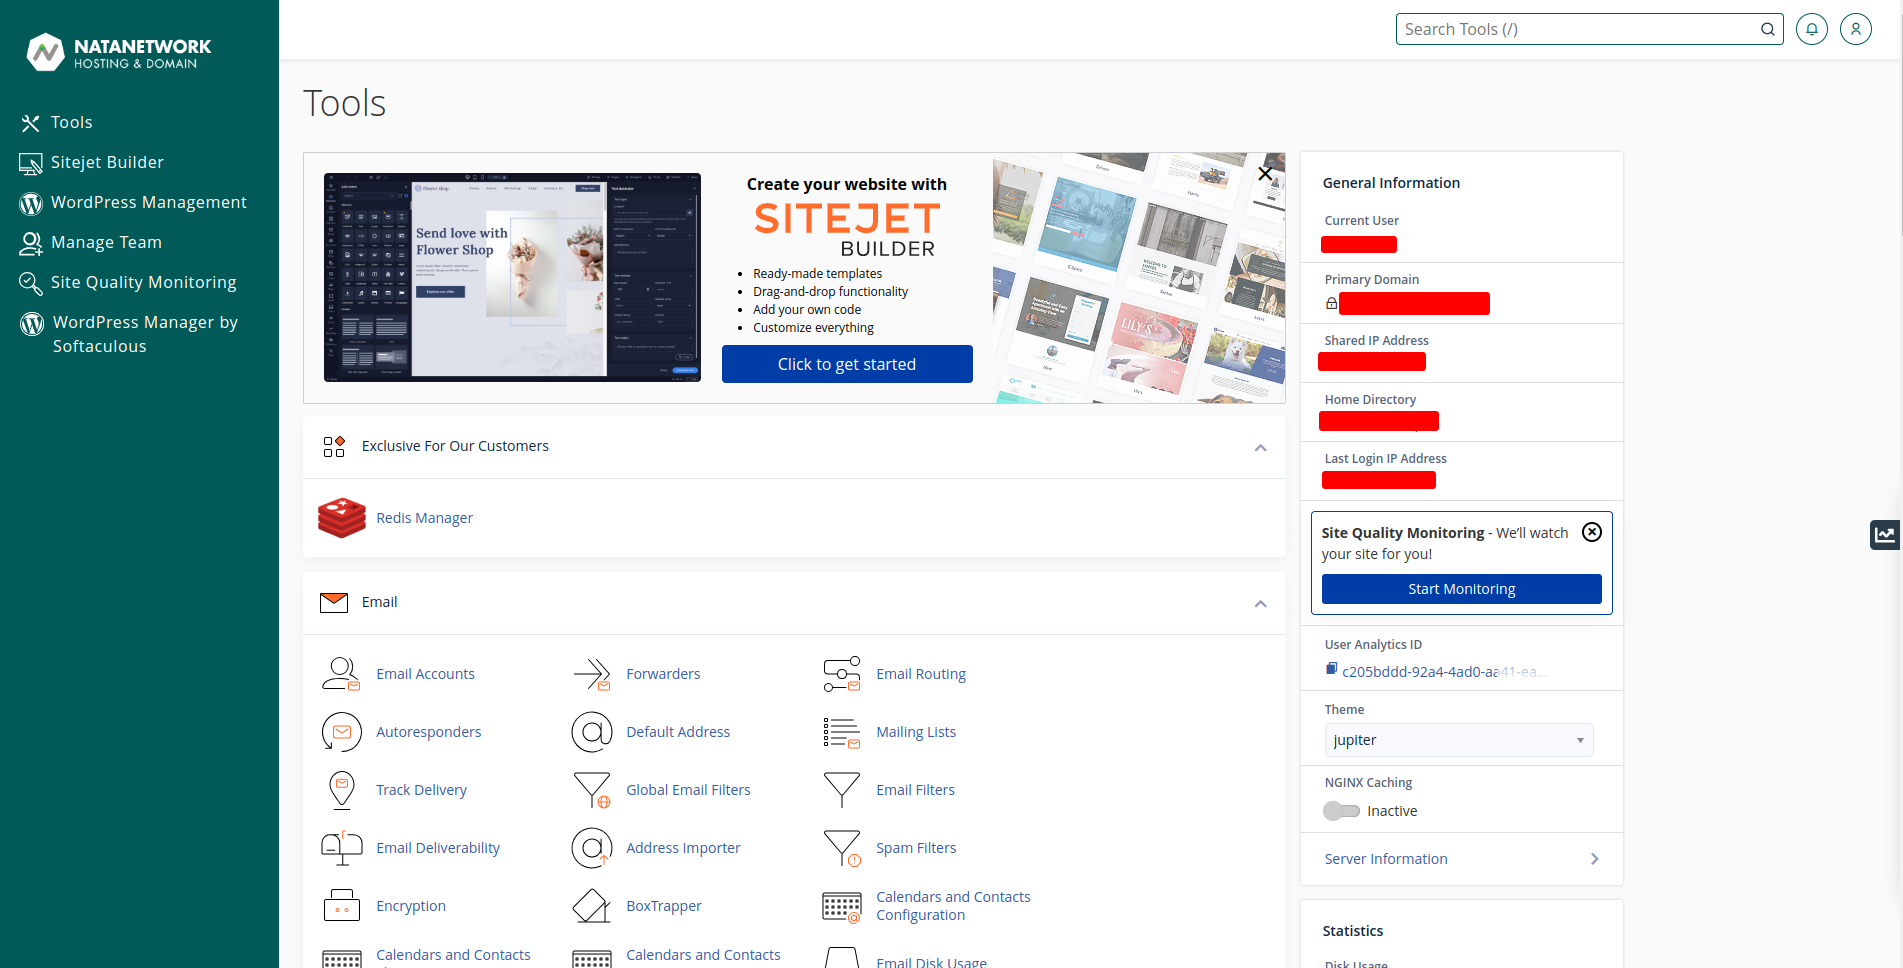Click the Encryption lock icon

pyautogui.click(x=341, y=906)
